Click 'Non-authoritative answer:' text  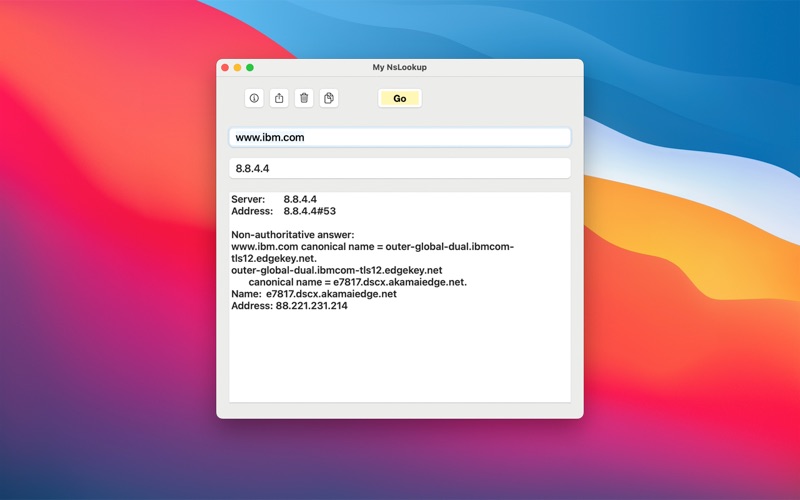[292, 235]
